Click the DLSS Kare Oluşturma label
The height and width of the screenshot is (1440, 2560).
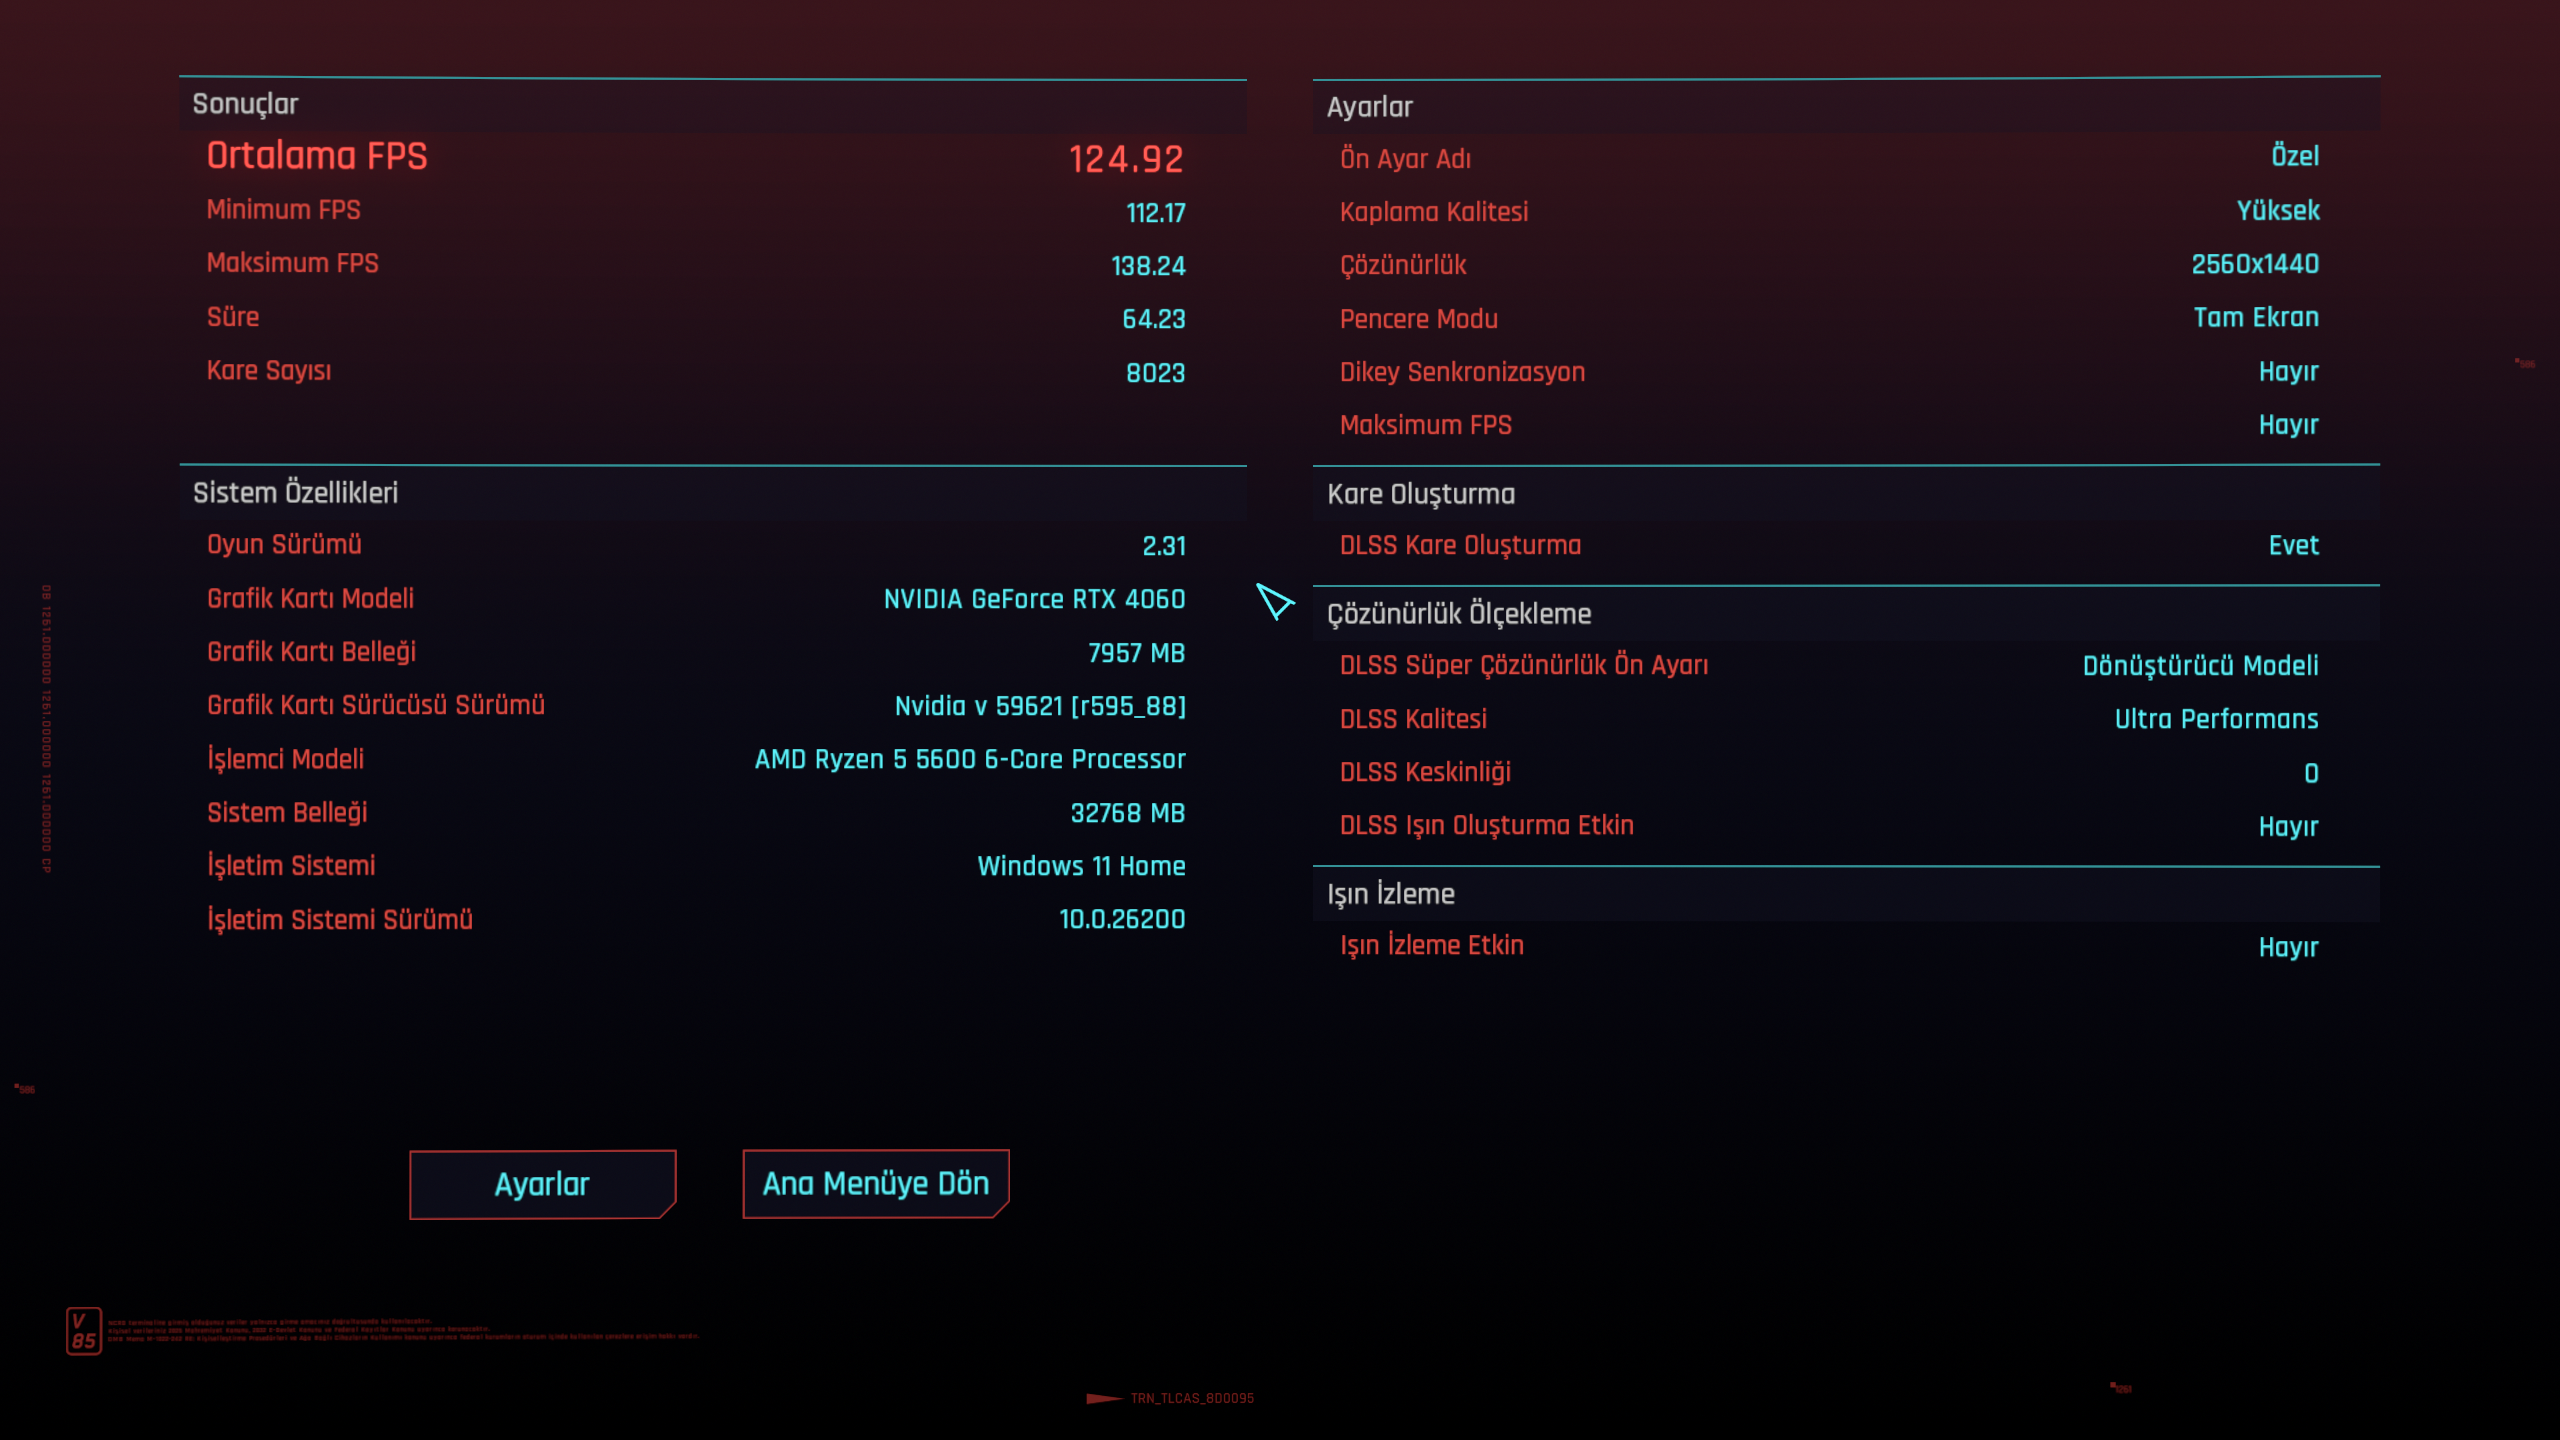pyautogui.click(x=1460, y=545)
